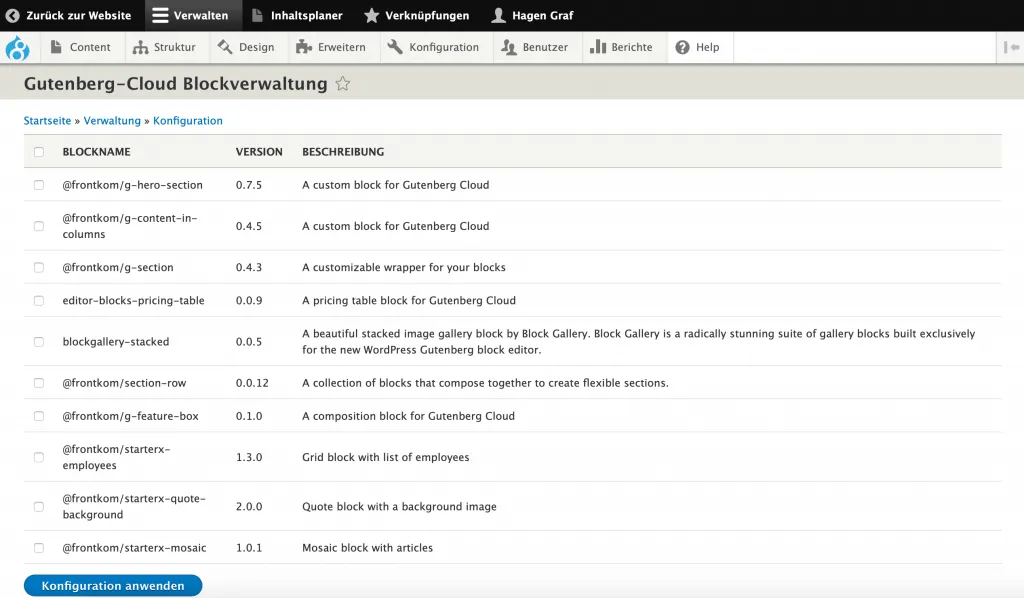Click the bar chart icon of Berichte
Screen dimensions: 1024x598
click(598, 47)
